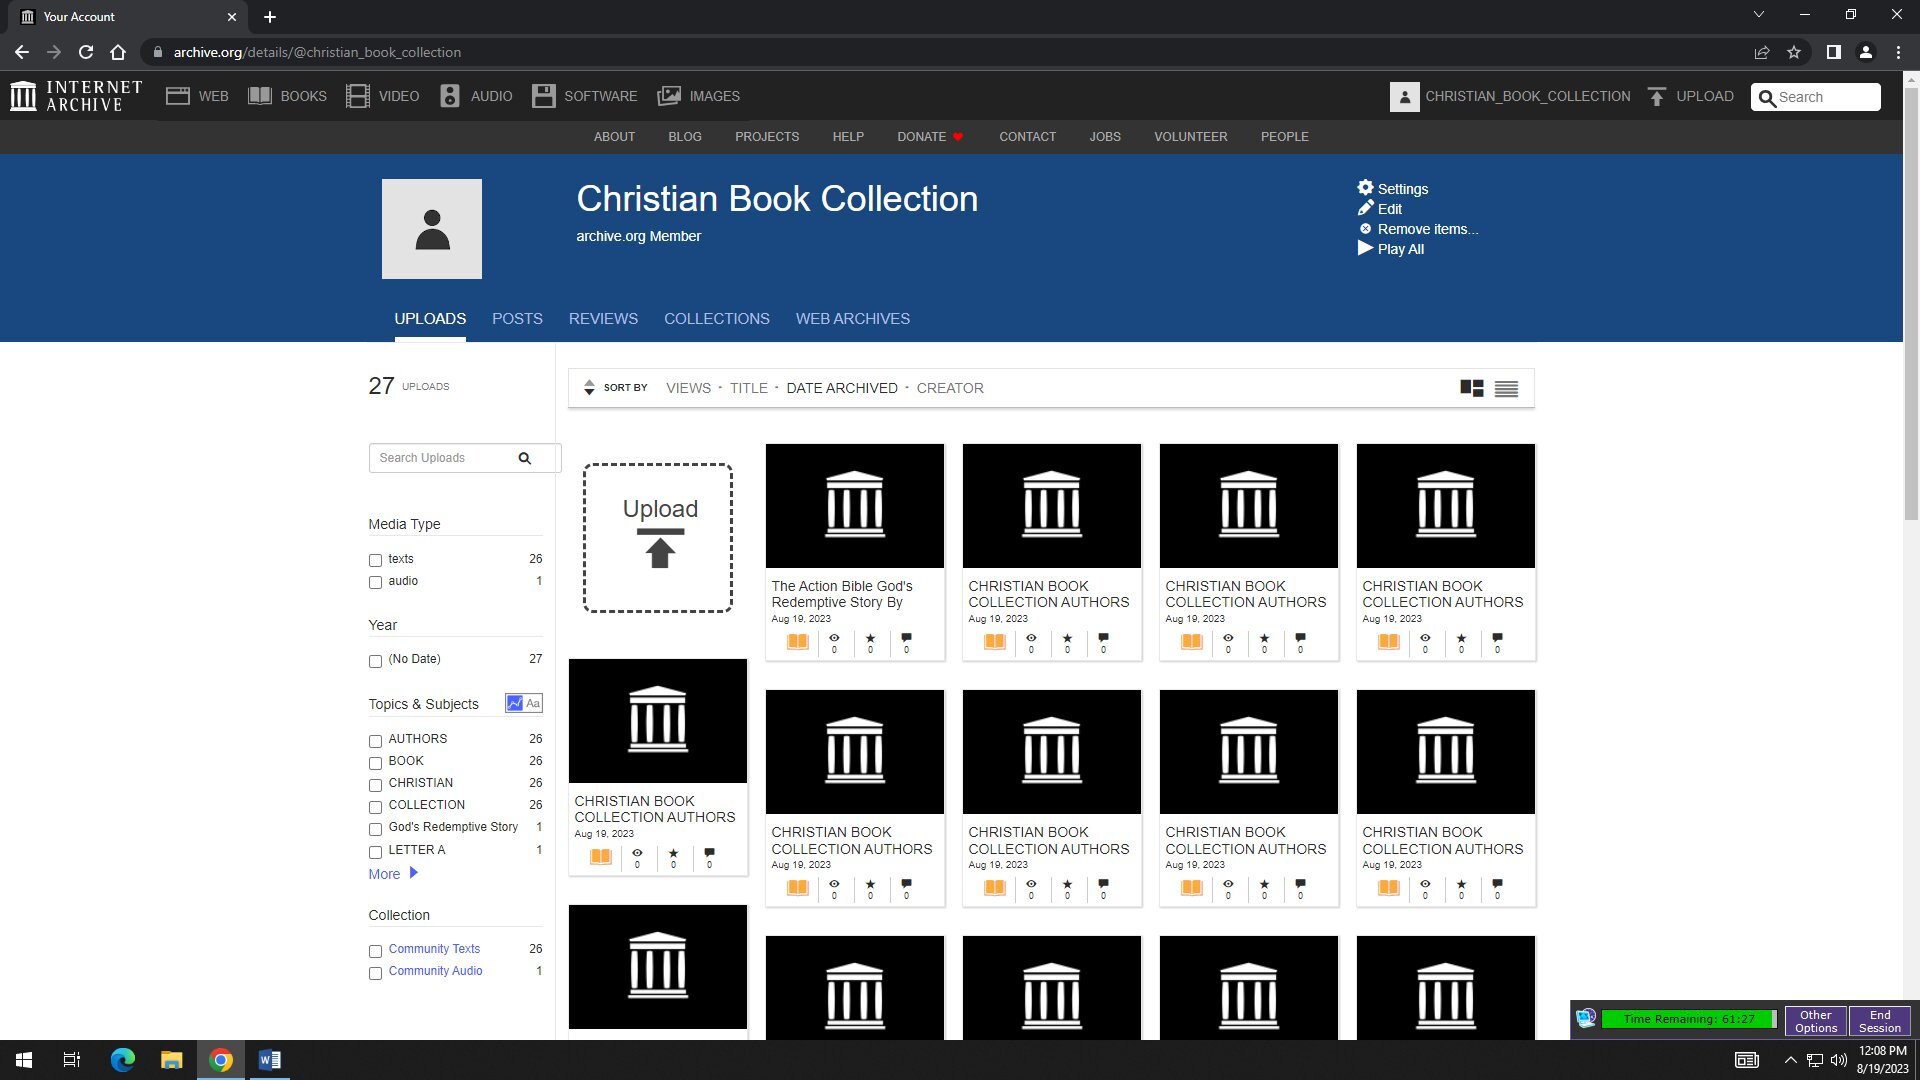Switch to list view

pyautogui.click(x=1506, y=388)
